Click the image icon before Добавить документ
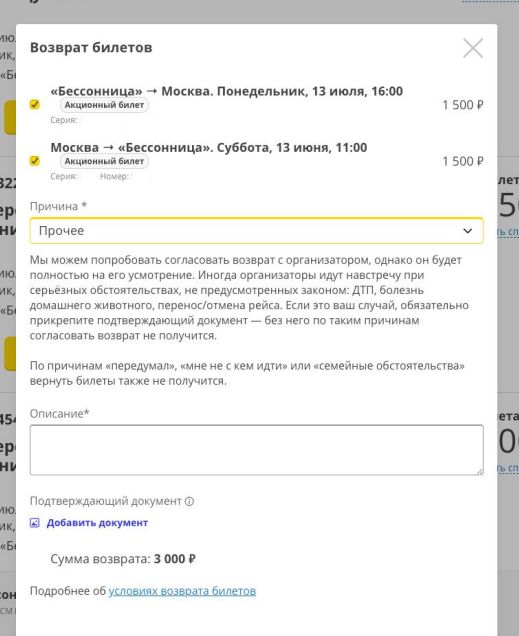Screen dimensions: 519x636 [x=35, y=523]
